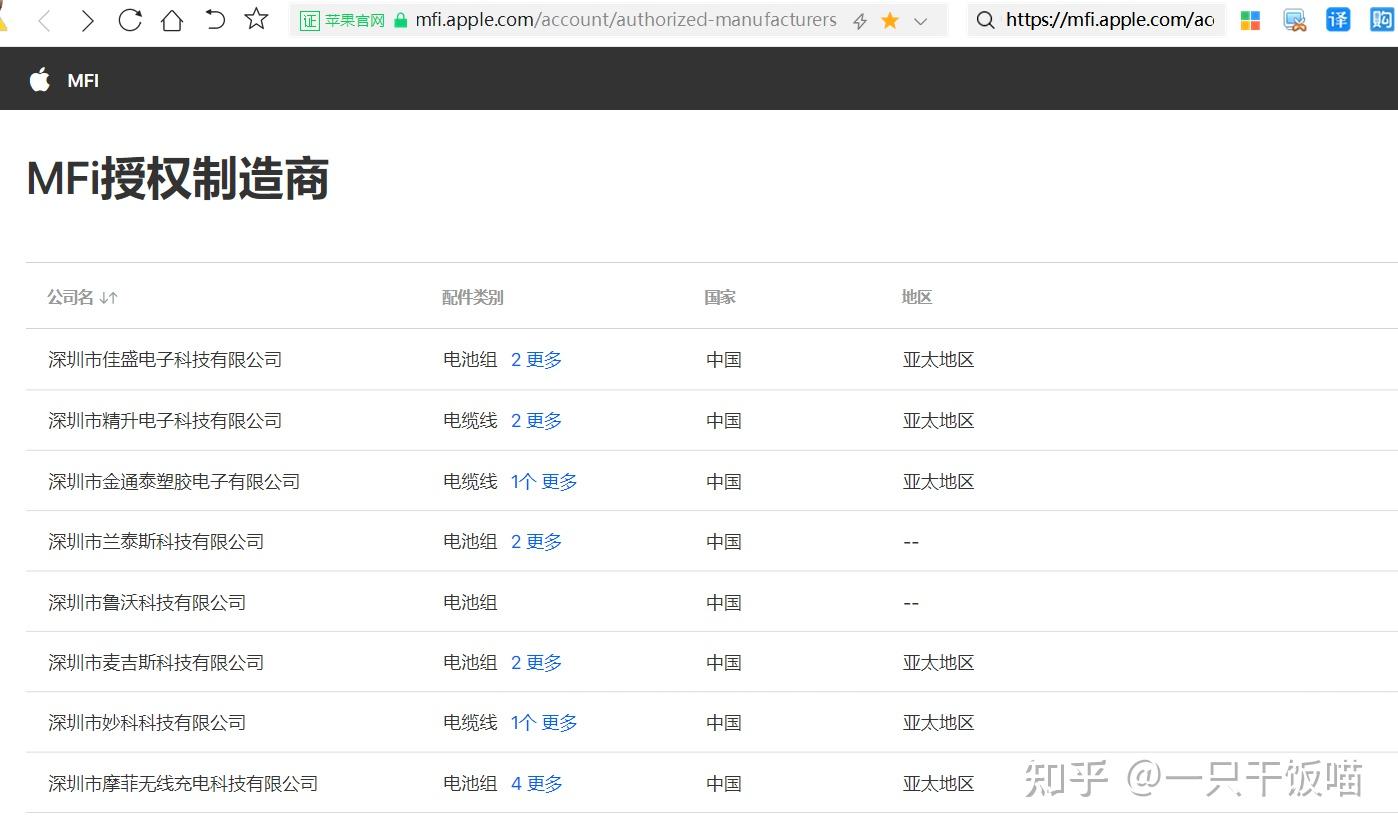Viewport: 1398px width, 835px height.
Task: Click the 国家 column header
Action: (x=720, y=297)
